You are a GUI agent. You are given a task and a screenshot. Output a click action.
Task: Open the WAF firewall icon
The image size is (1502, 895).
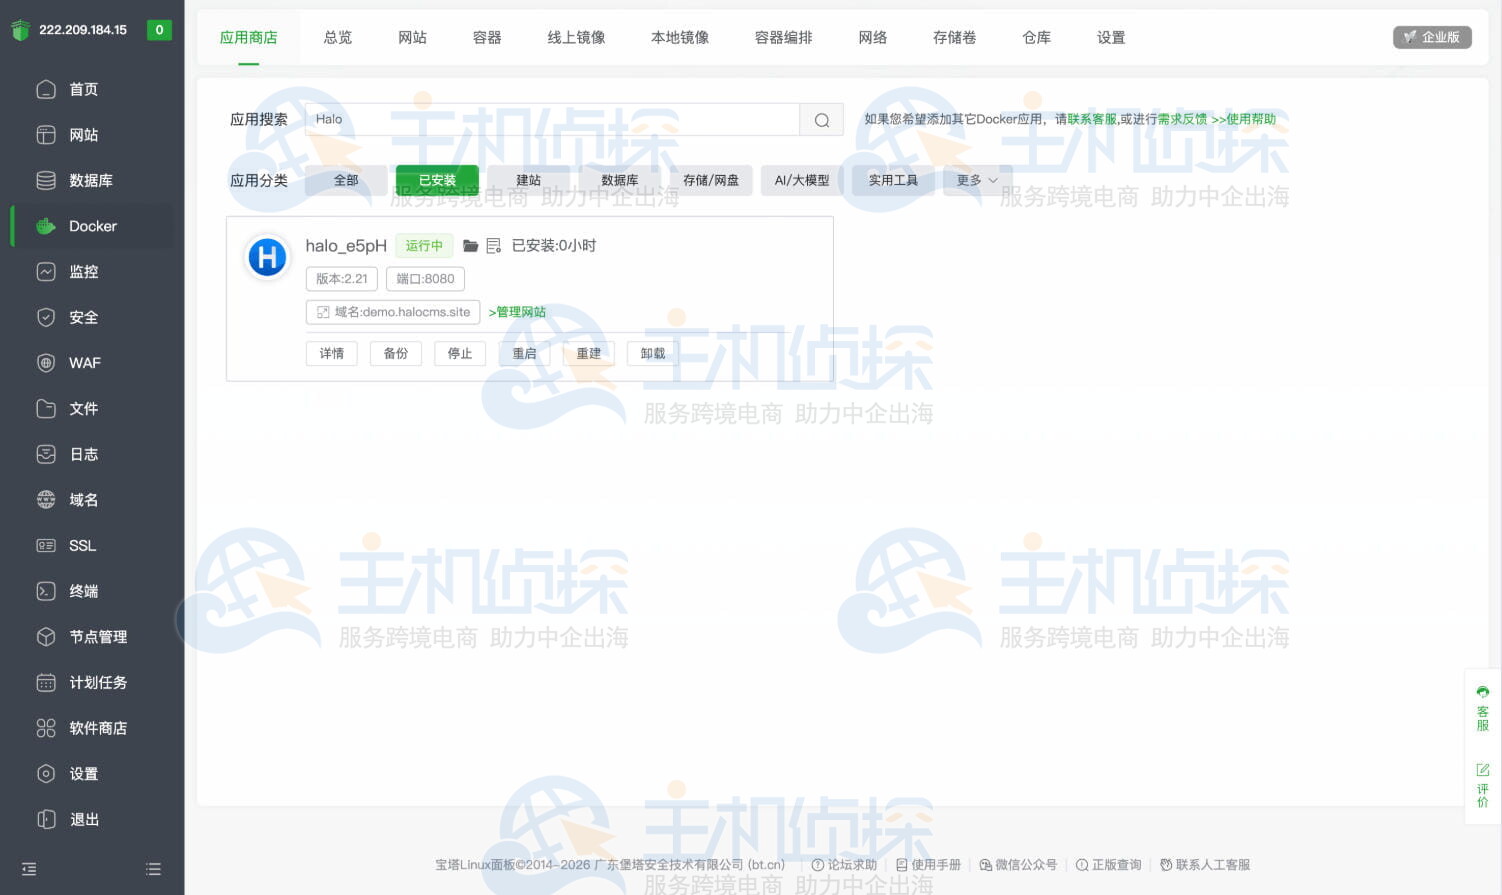(x=46, y=363)
